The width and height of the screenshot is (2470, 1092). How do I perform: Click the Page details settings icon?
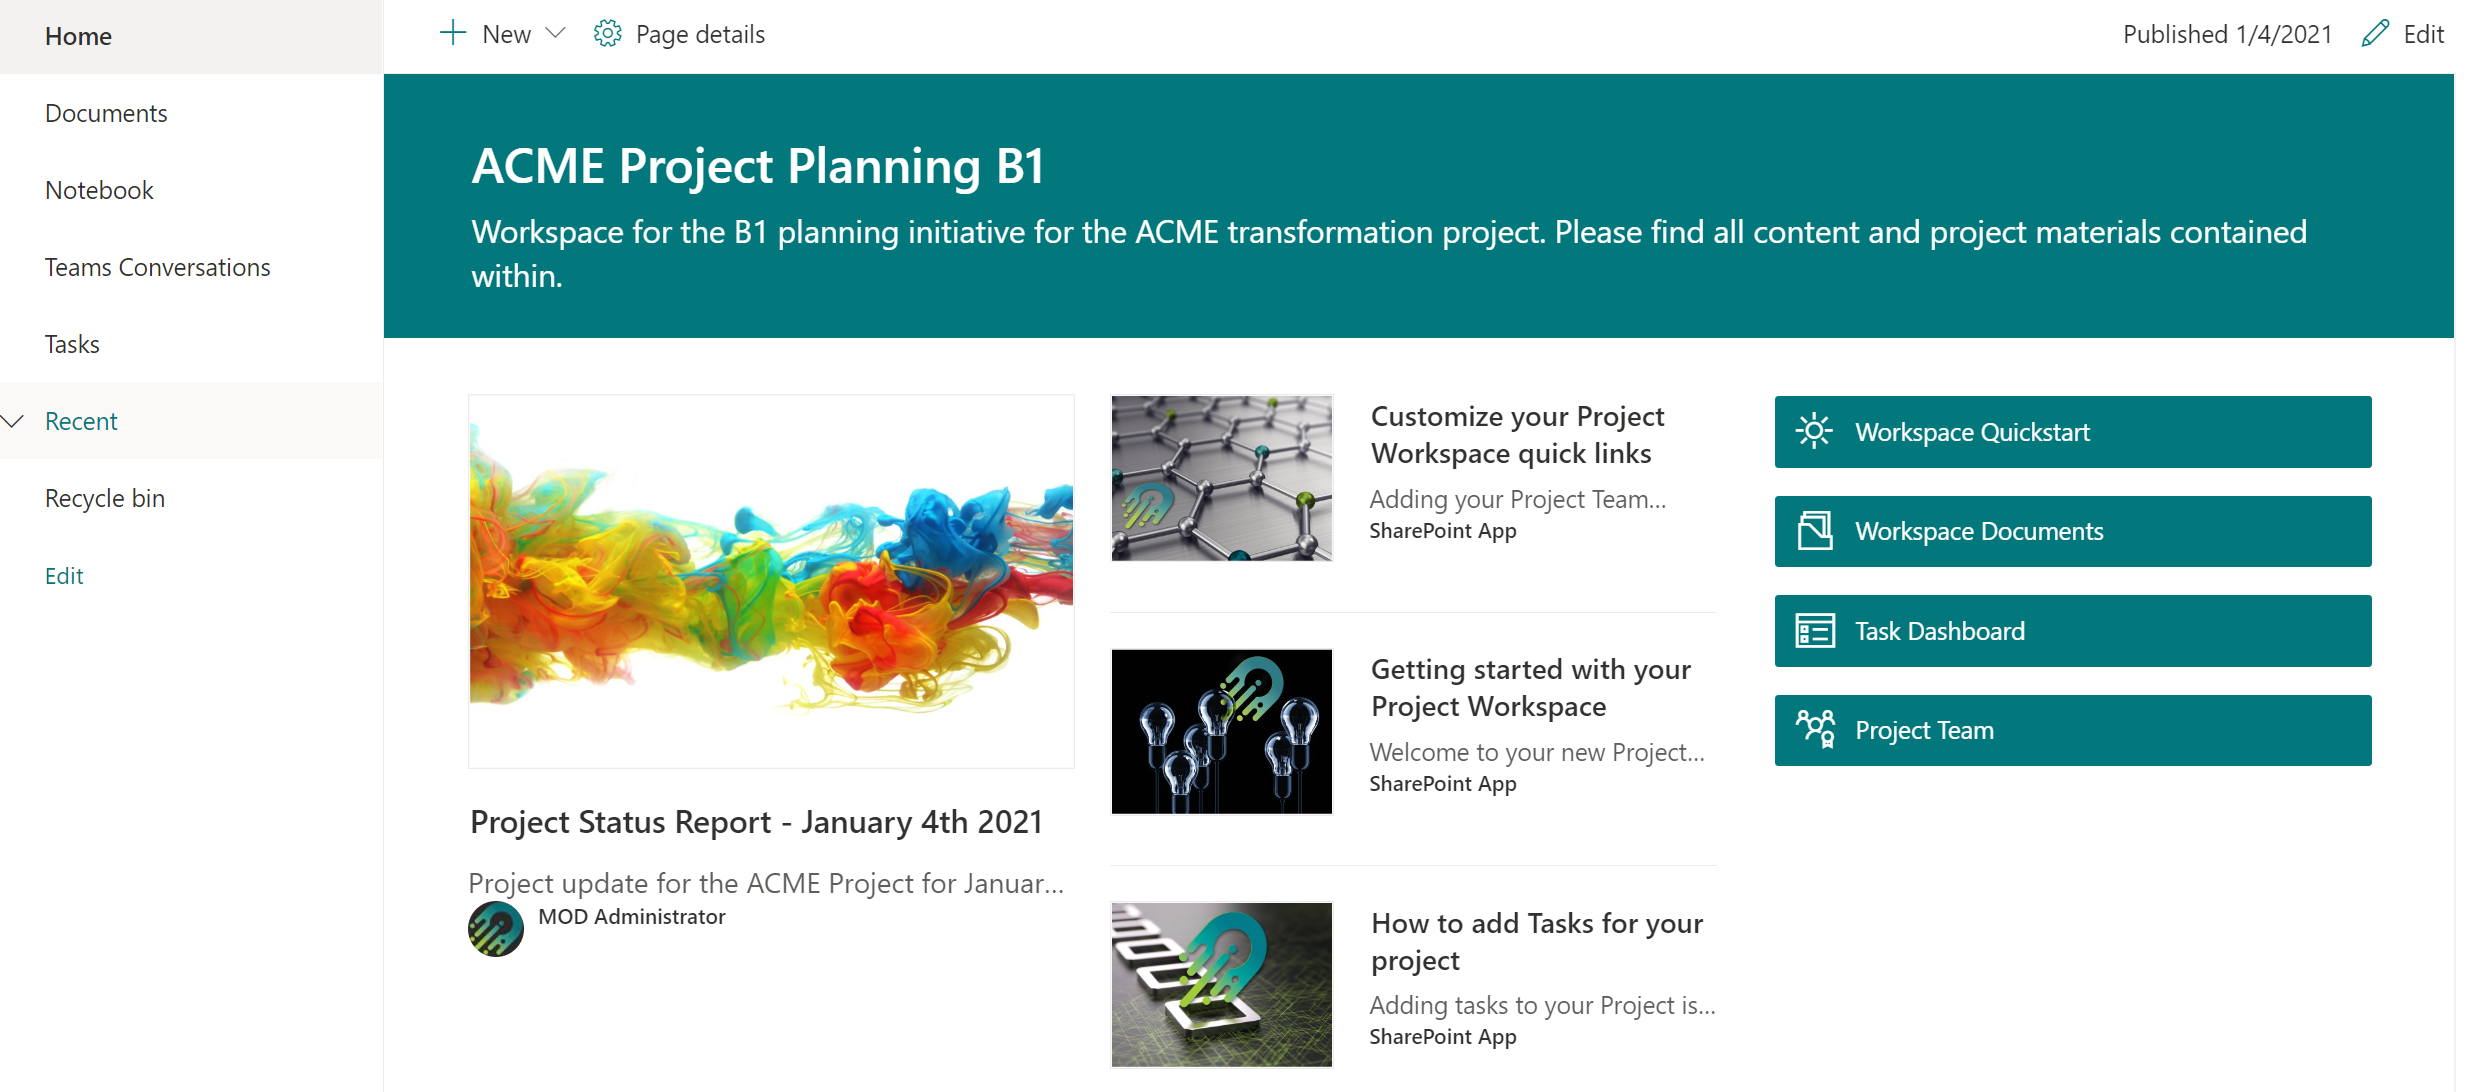click(606, 33)
